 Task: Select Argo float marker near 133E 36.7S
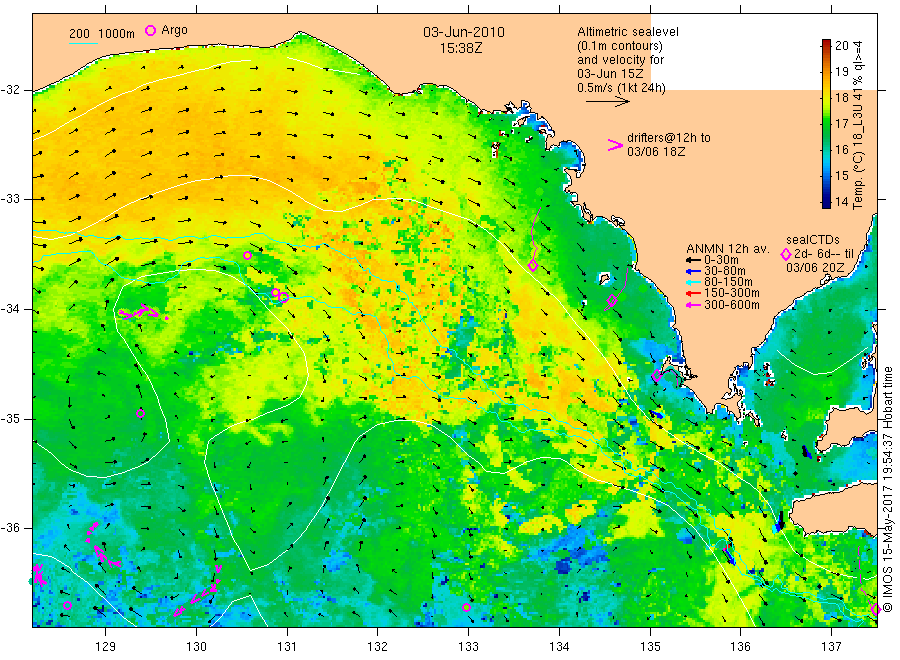(x=466, y=607)
